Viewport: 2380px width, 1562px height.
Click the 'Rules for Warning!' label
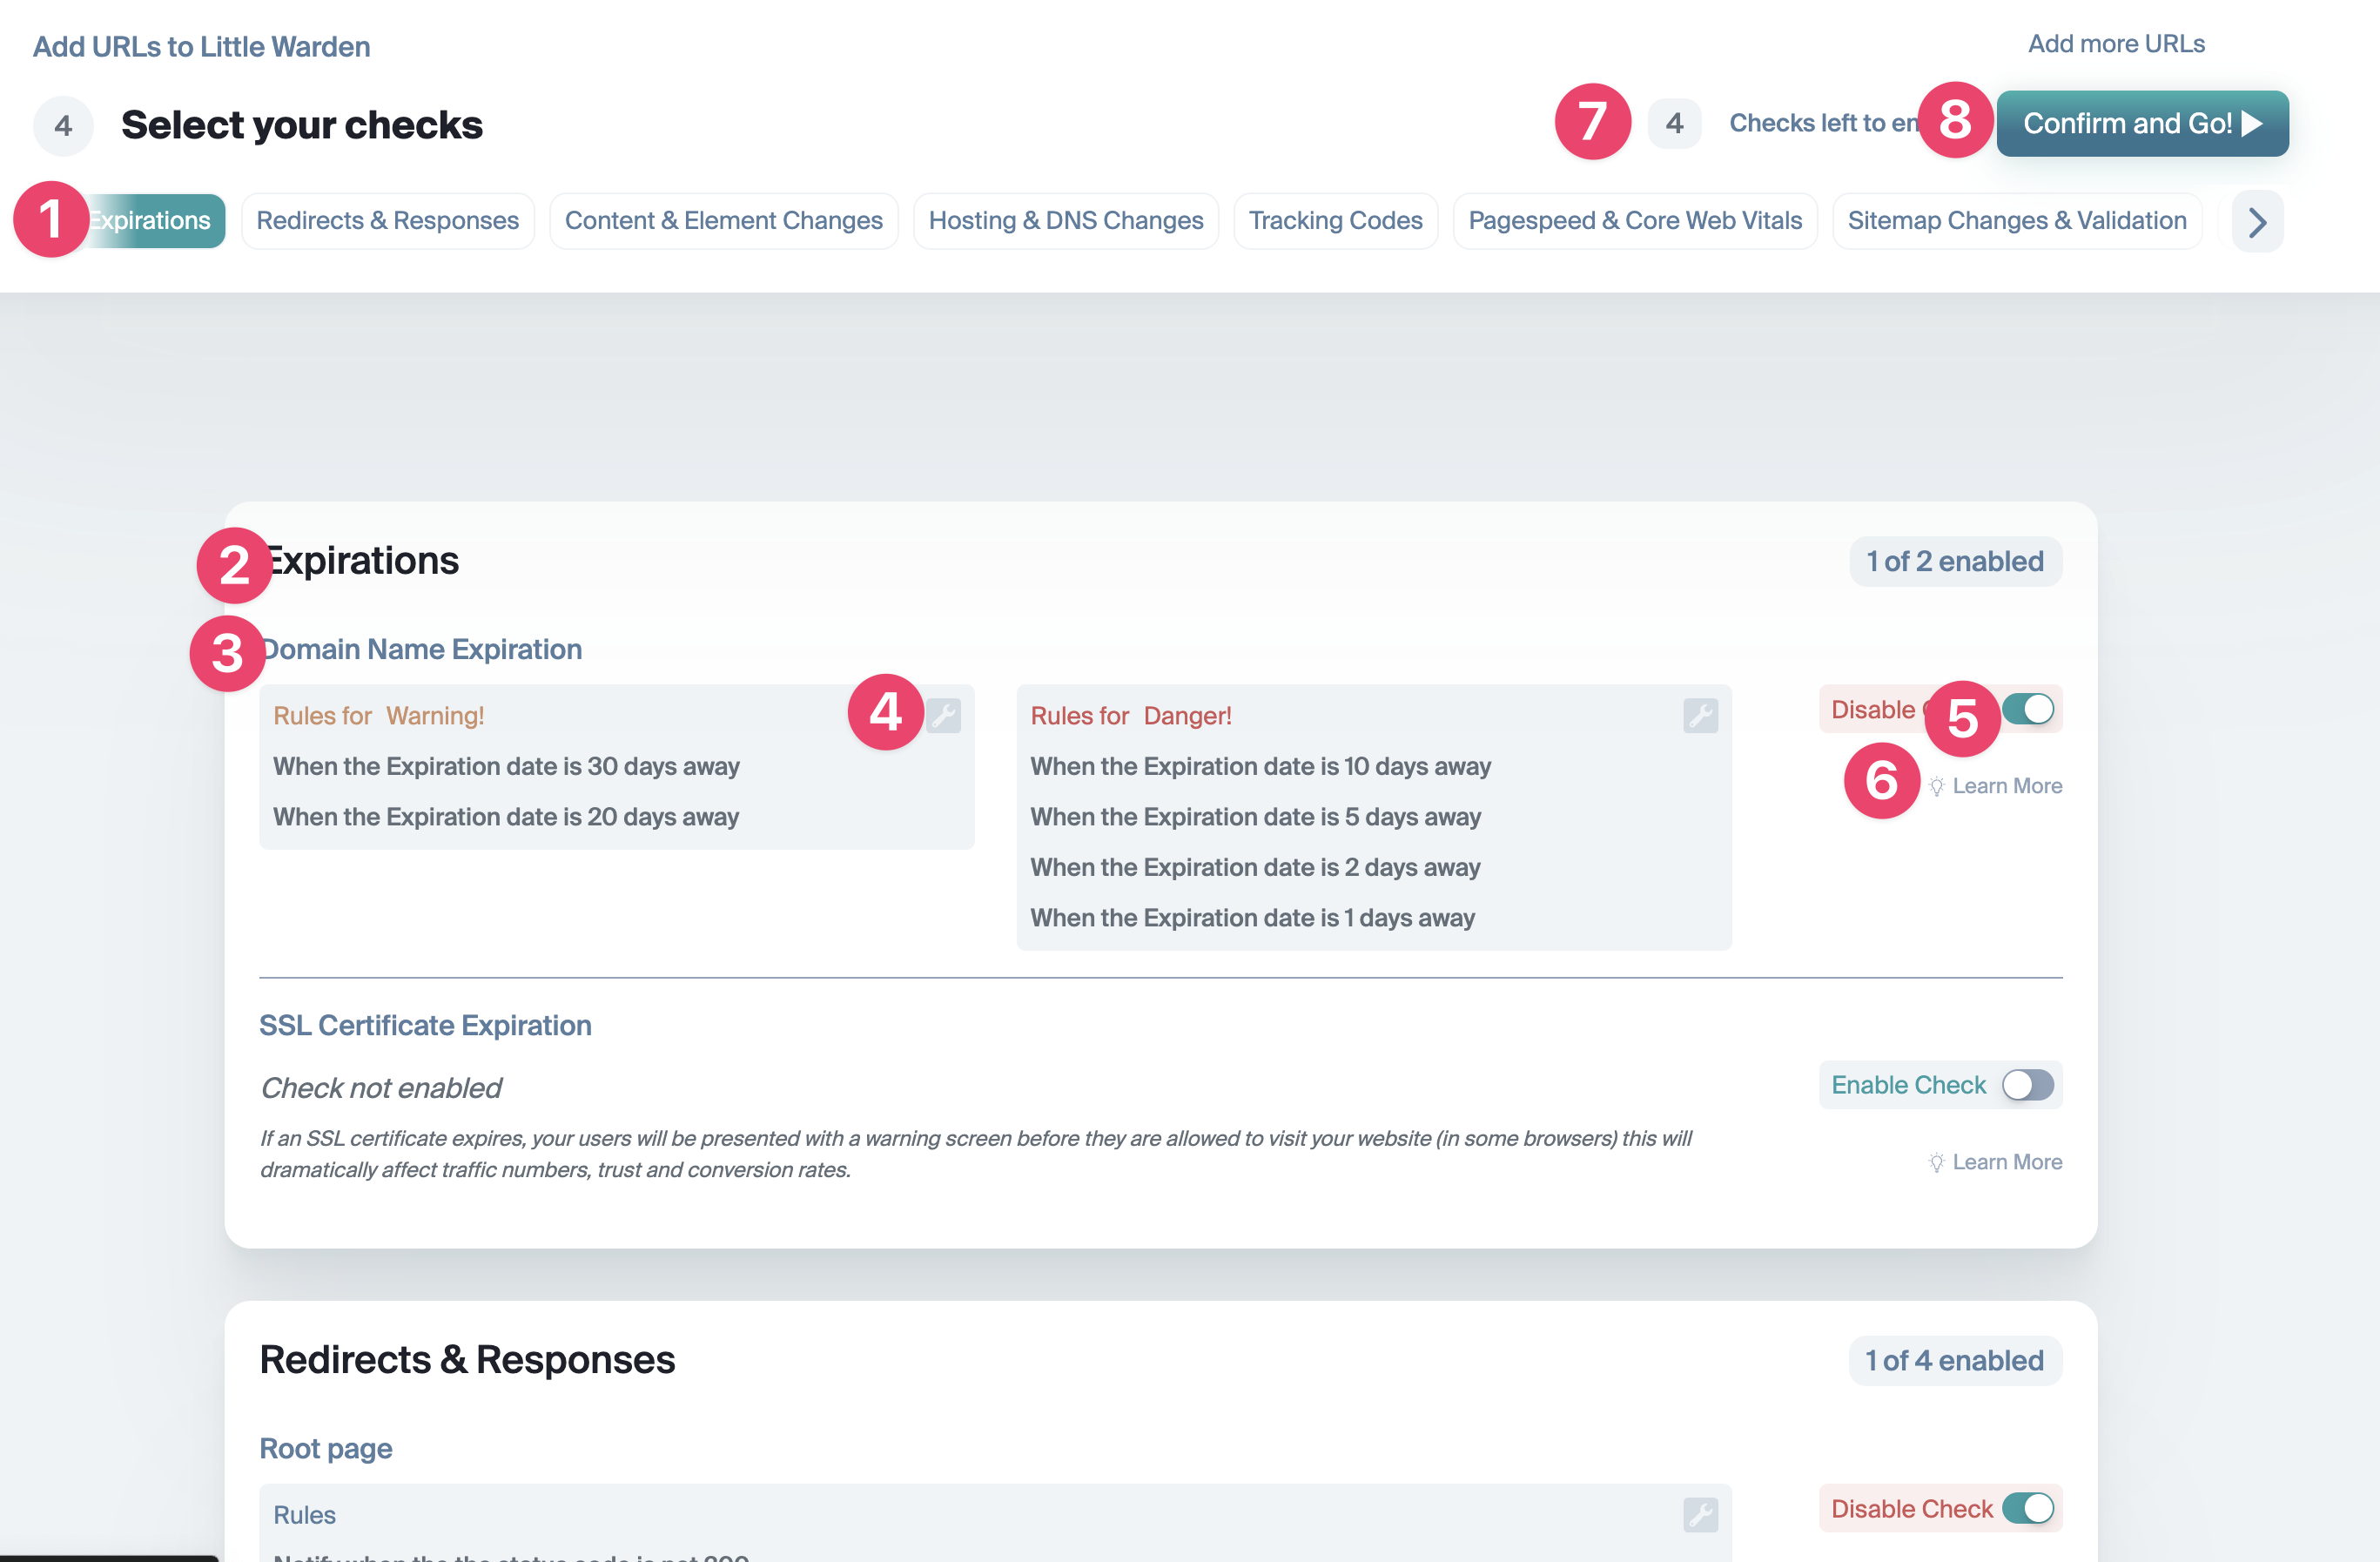[379, 715]
